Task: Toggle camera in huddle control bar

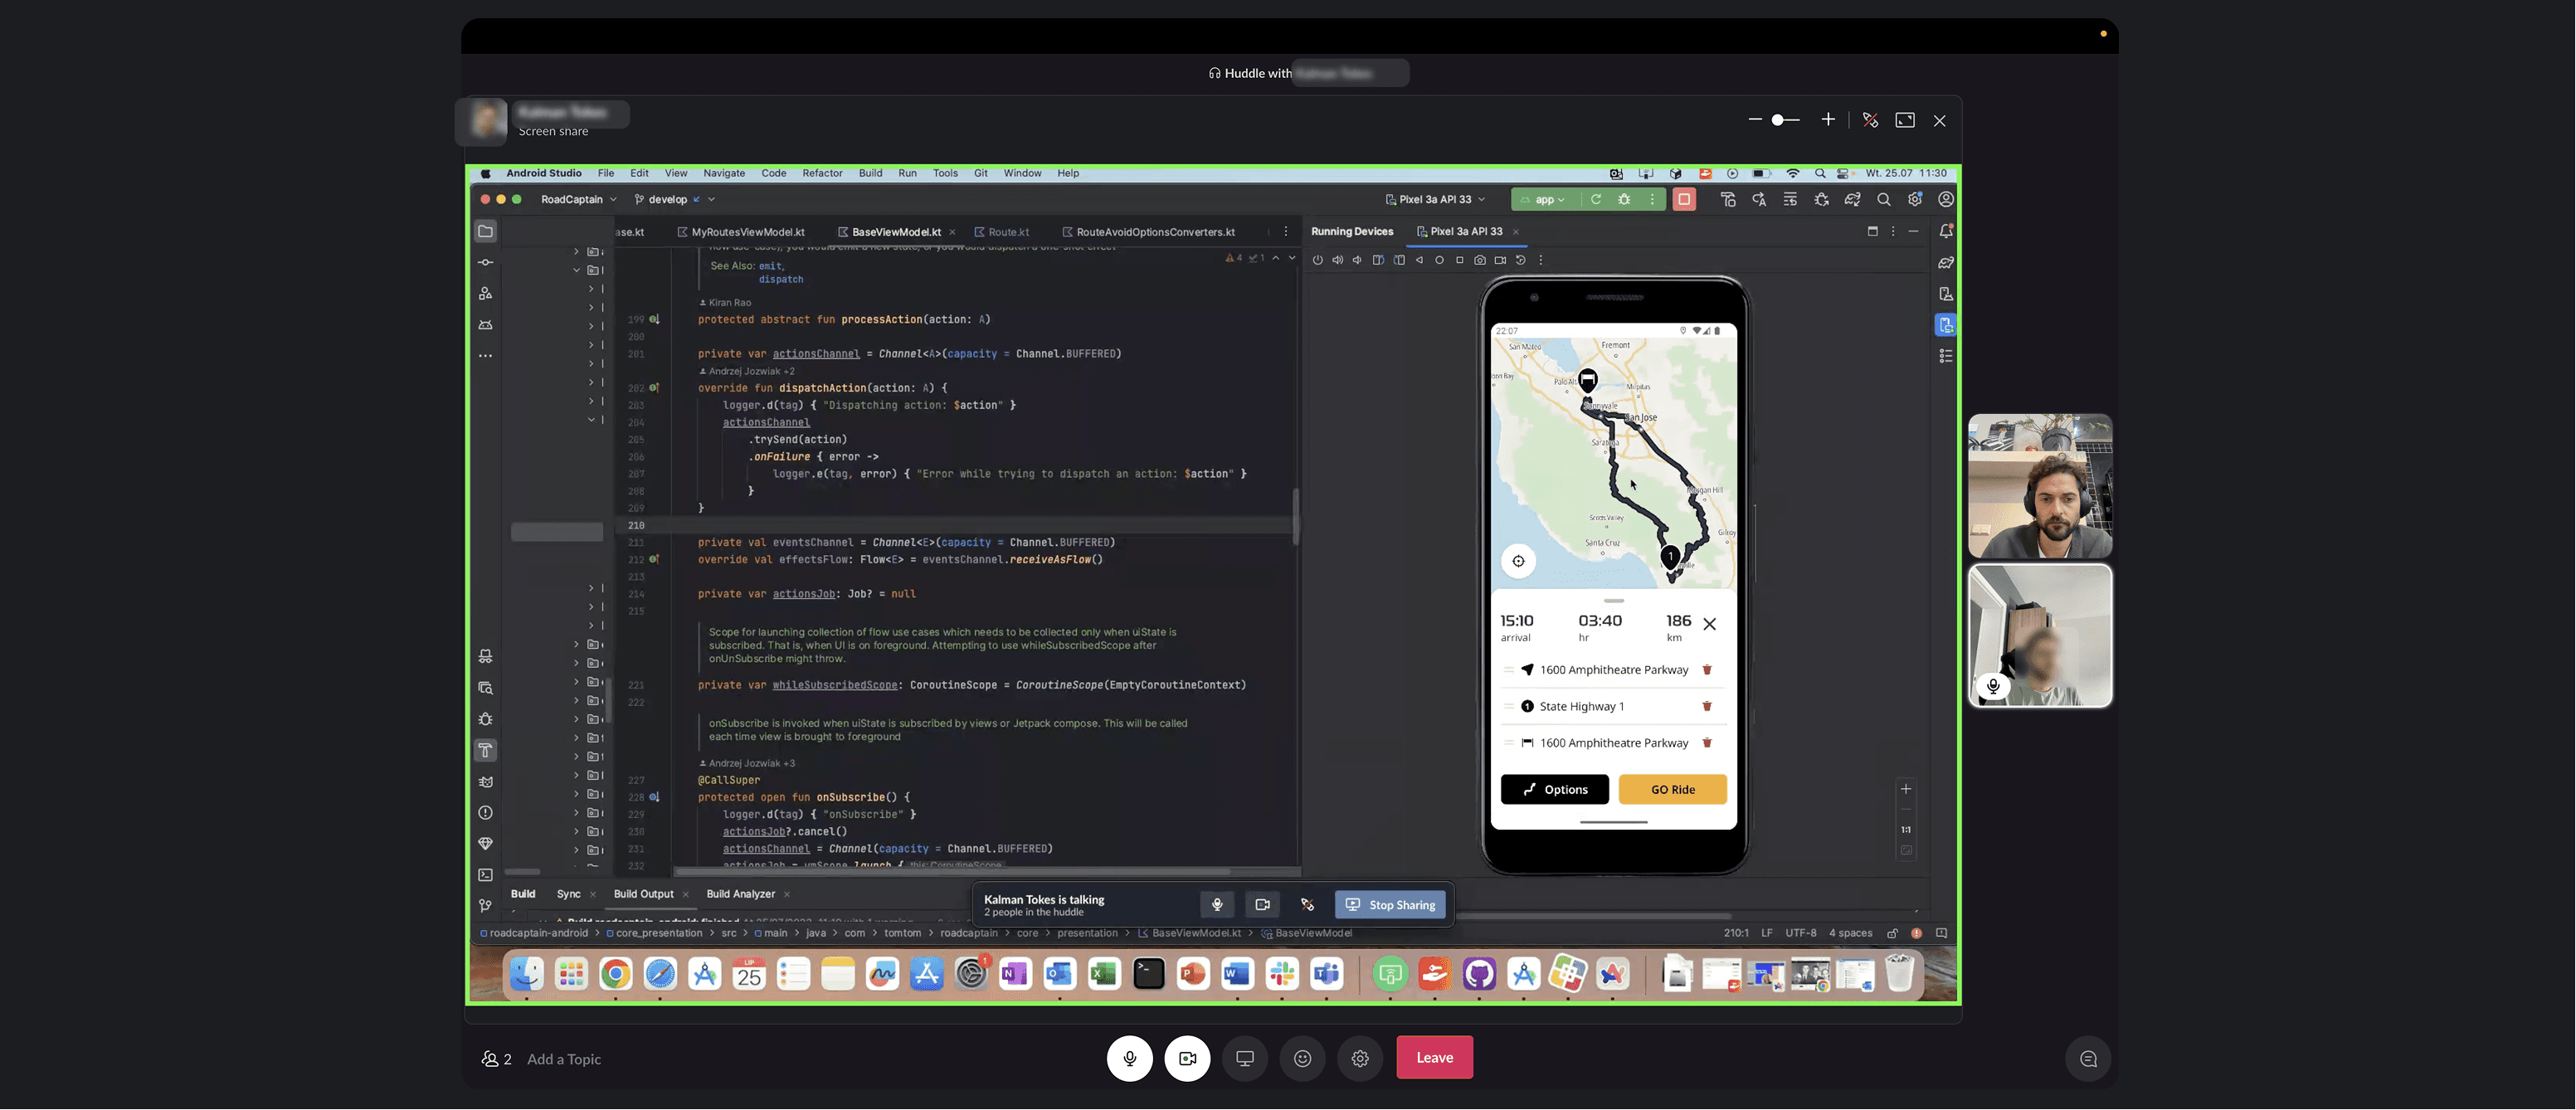Action: pyautogui.click(x=1187, y=1058)
